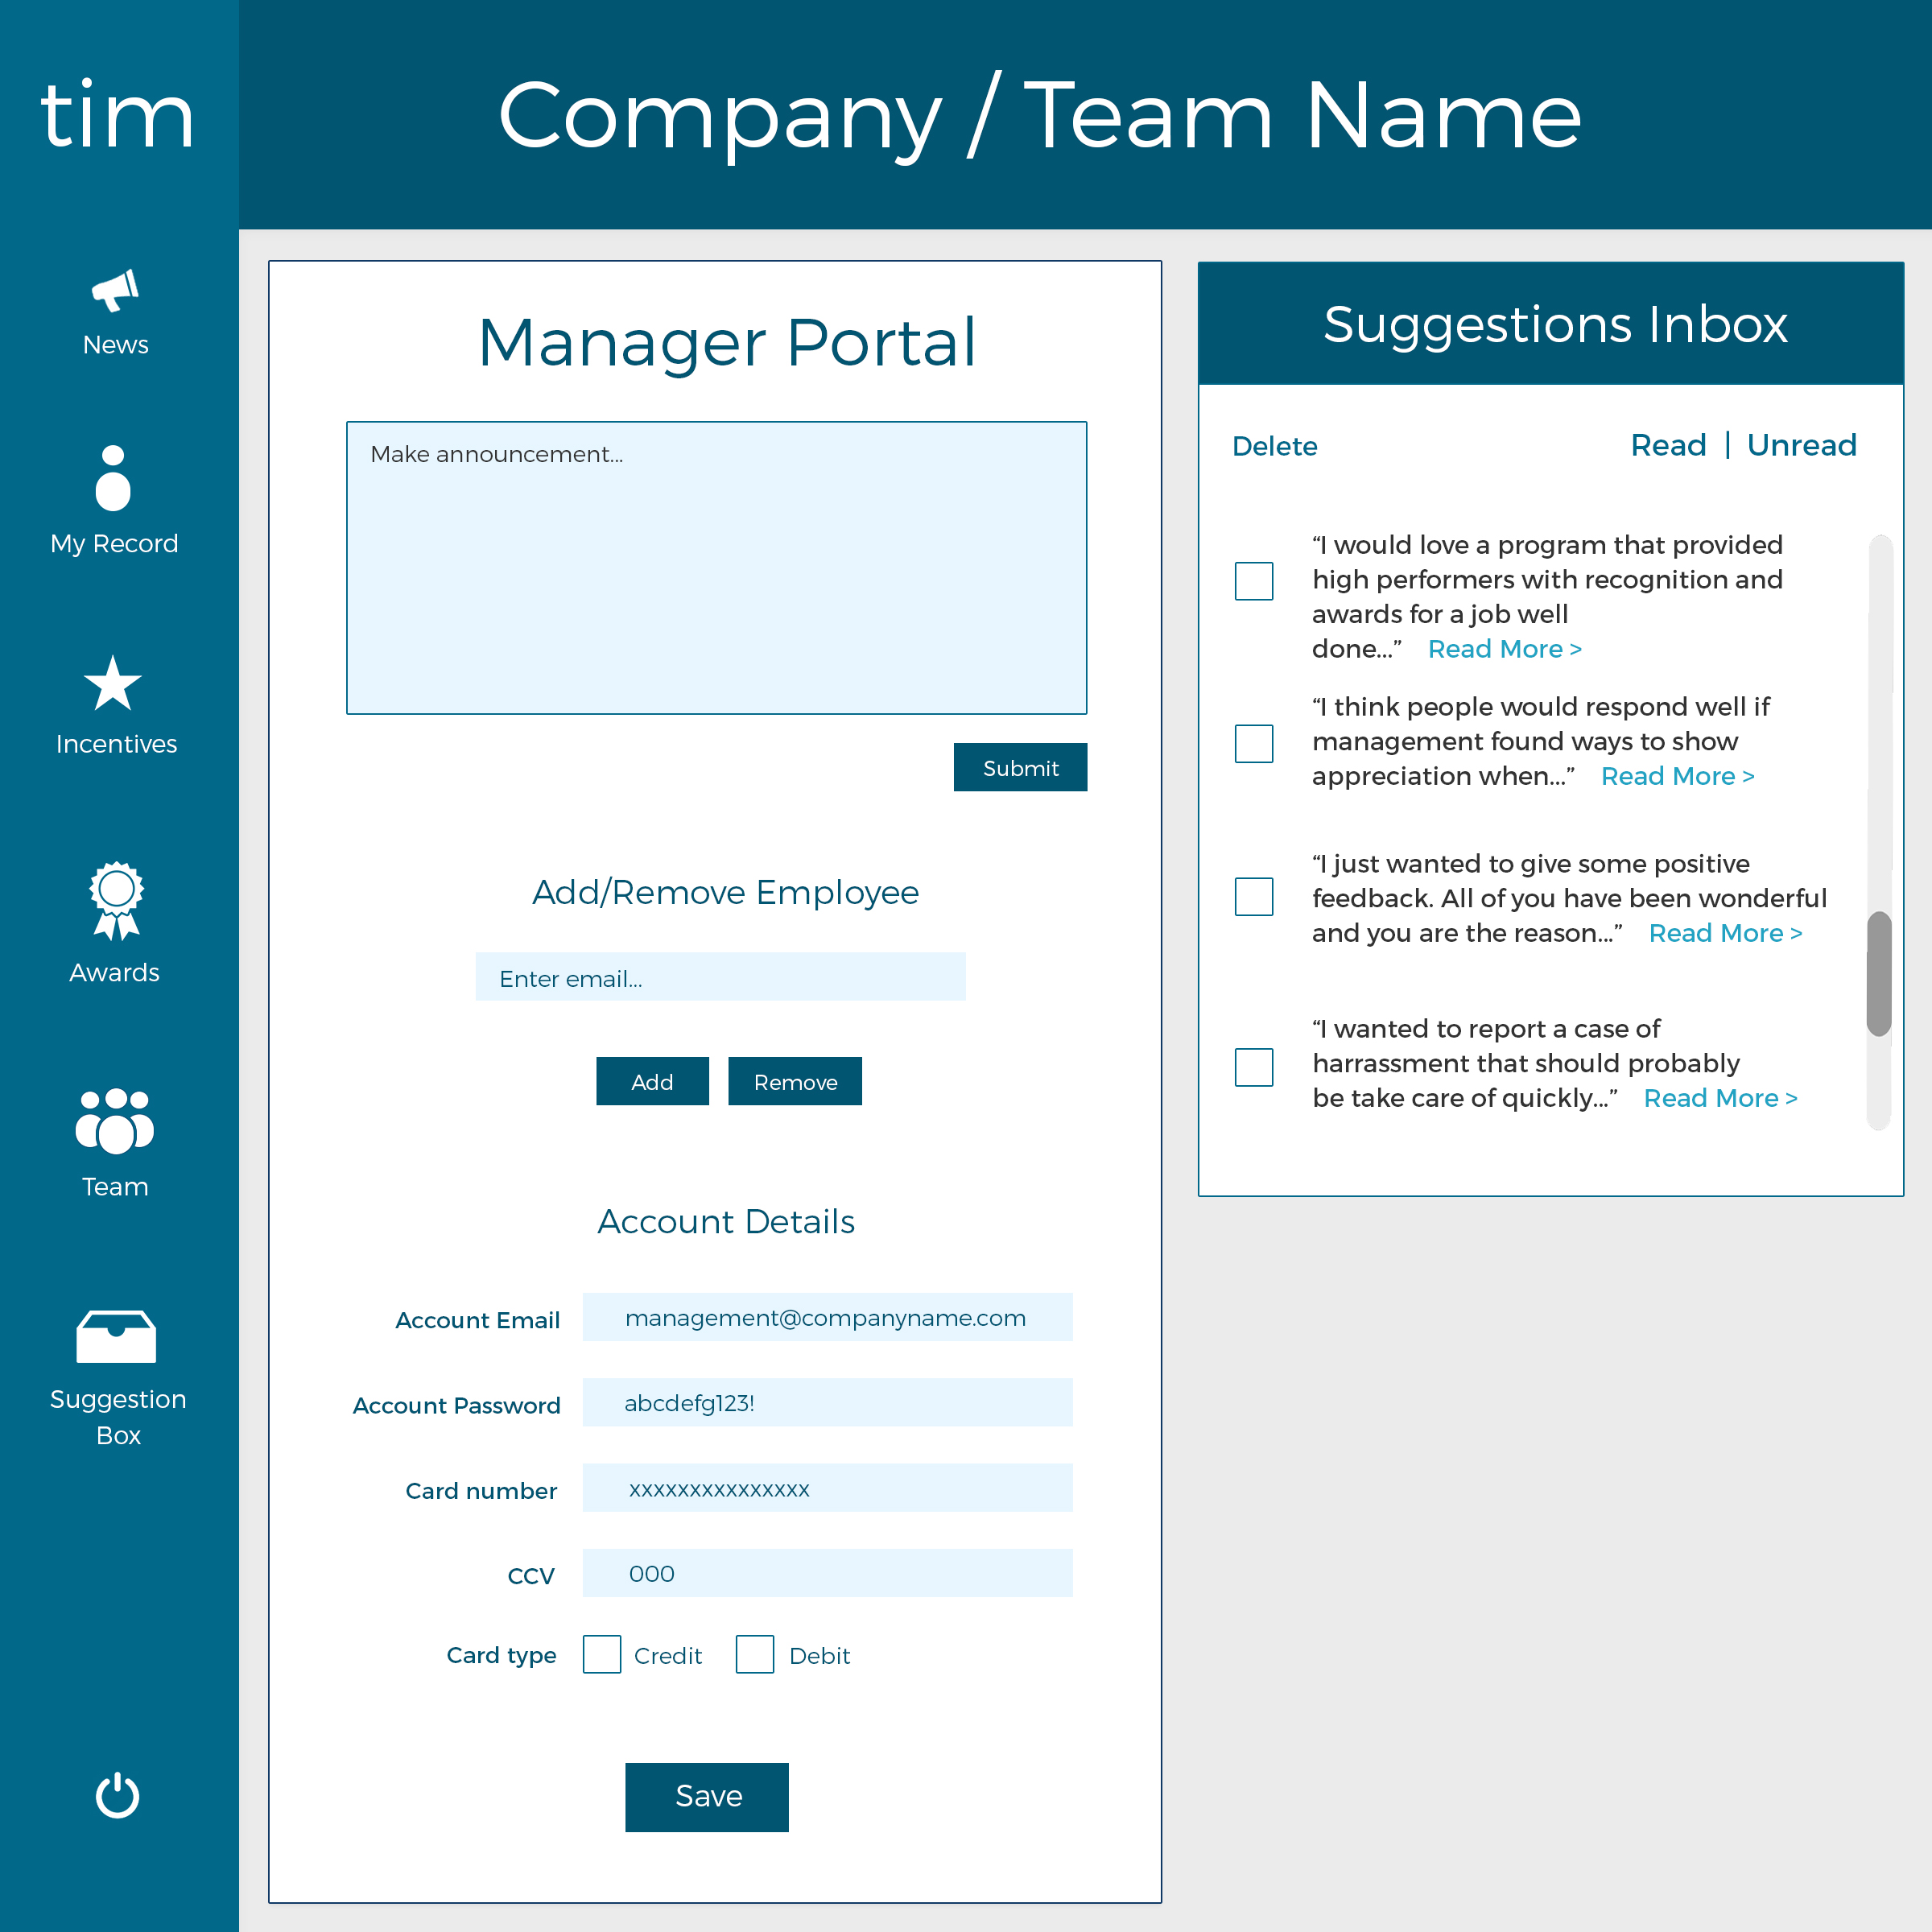The image size is (1932, 1932).
Task: Open the My Record person icon
Action: [x=113, y=478]
